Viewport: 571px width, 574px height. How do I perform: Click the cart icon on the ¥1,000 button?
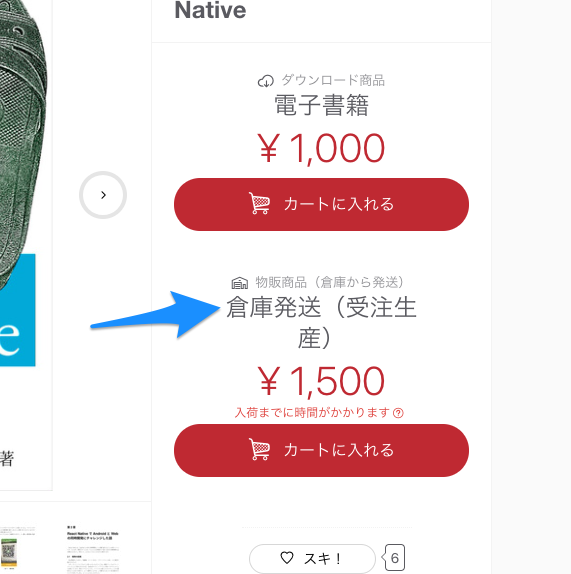[260, 203]
